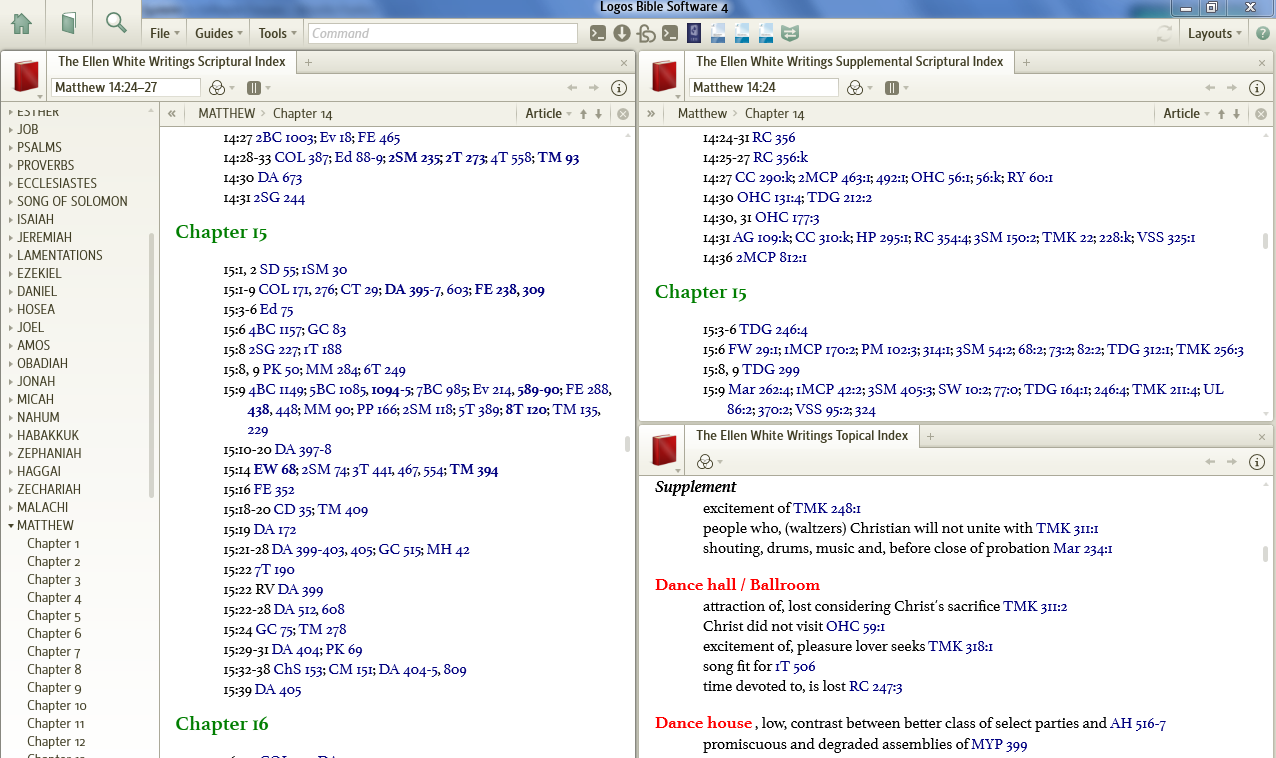Click the green sync arrows shortcut icon
Image resolution: width=1276 pixels, height=758 pixels.
tap(790, 33)
